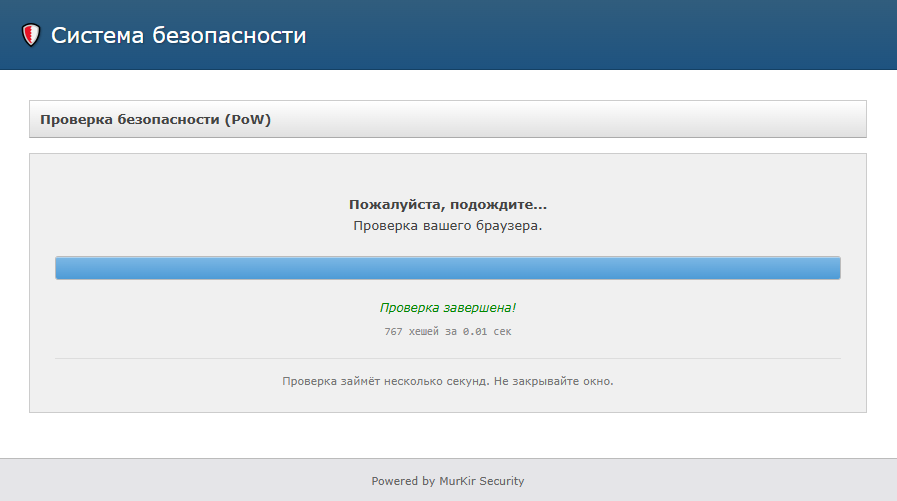The width and height of the screenshot is (897, 501).
Task: Click the "(PoW)" abbreviation in the panel header
Action: [248, 120]
